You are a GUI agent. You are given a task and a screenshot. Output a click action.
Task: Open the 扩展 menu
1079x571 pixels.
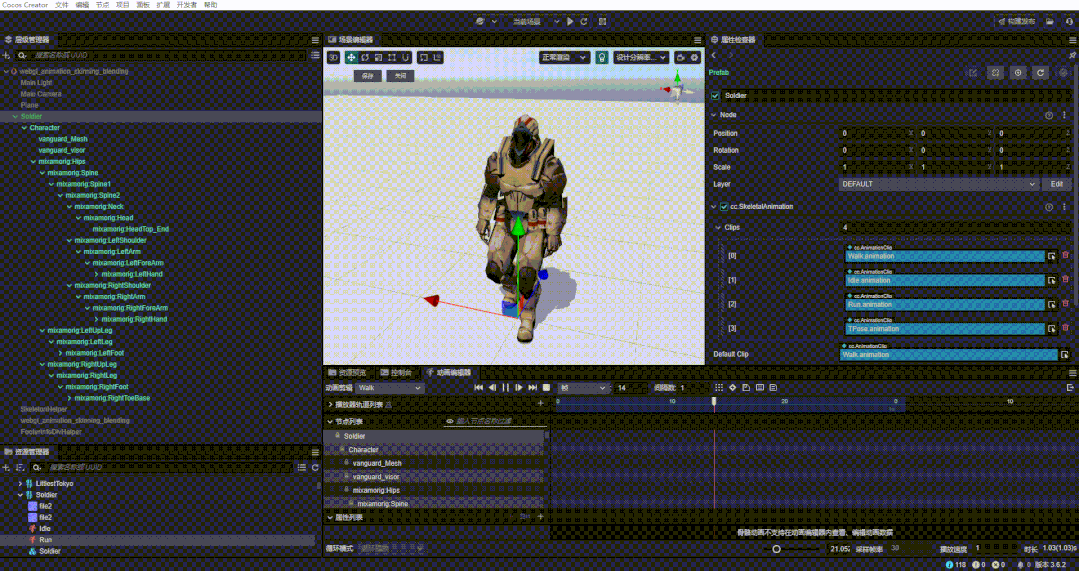pyautogui.click(x=163, y=5)
